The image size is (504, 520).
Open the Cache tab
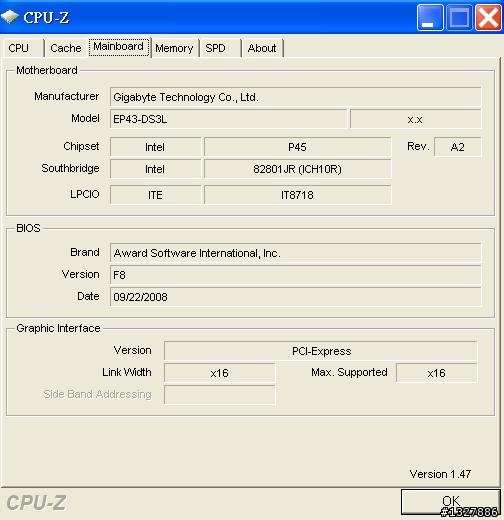pos(66,48)
